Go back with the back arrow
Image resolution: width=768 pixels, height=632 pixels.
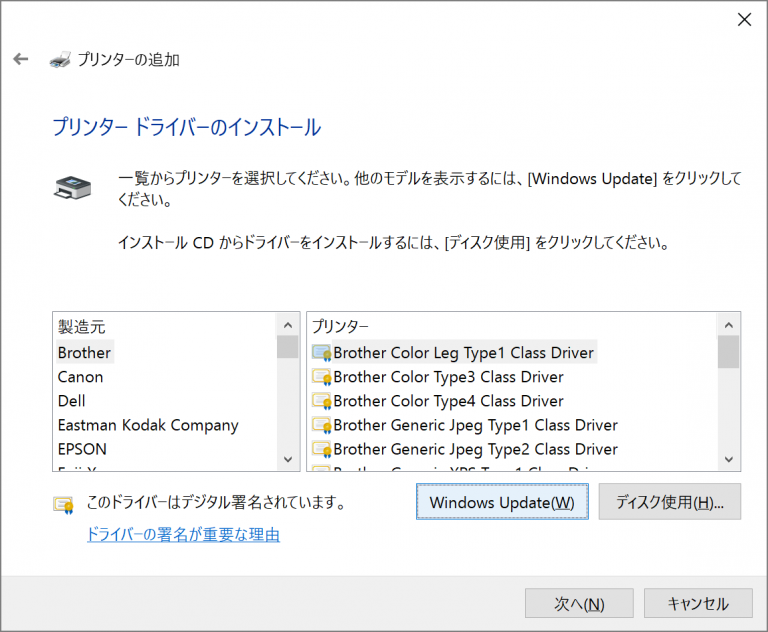point(21,59)
